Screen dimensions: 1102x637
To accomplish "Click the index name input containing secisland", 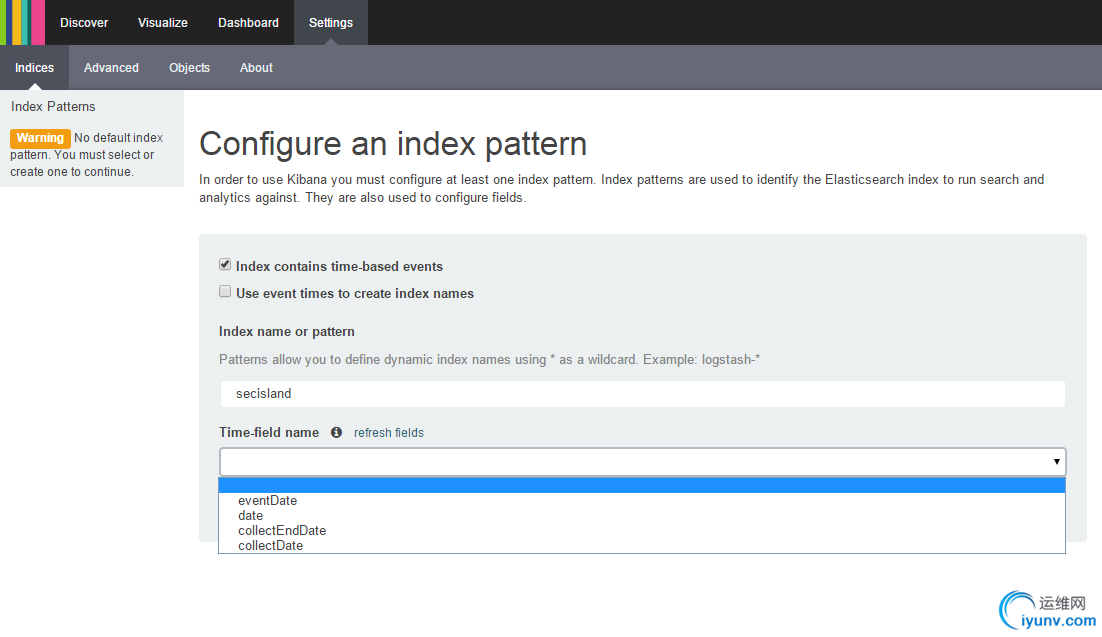I will point(641,394).
